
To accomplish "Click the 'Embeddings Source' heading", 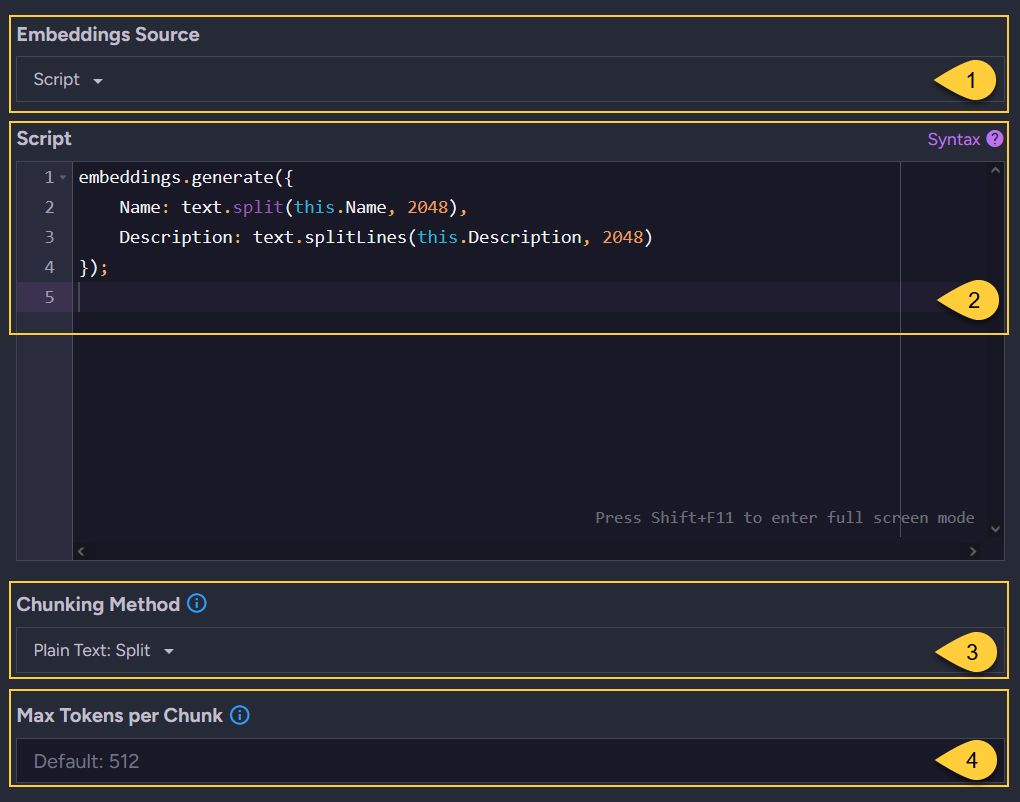I will coord(108,34).
